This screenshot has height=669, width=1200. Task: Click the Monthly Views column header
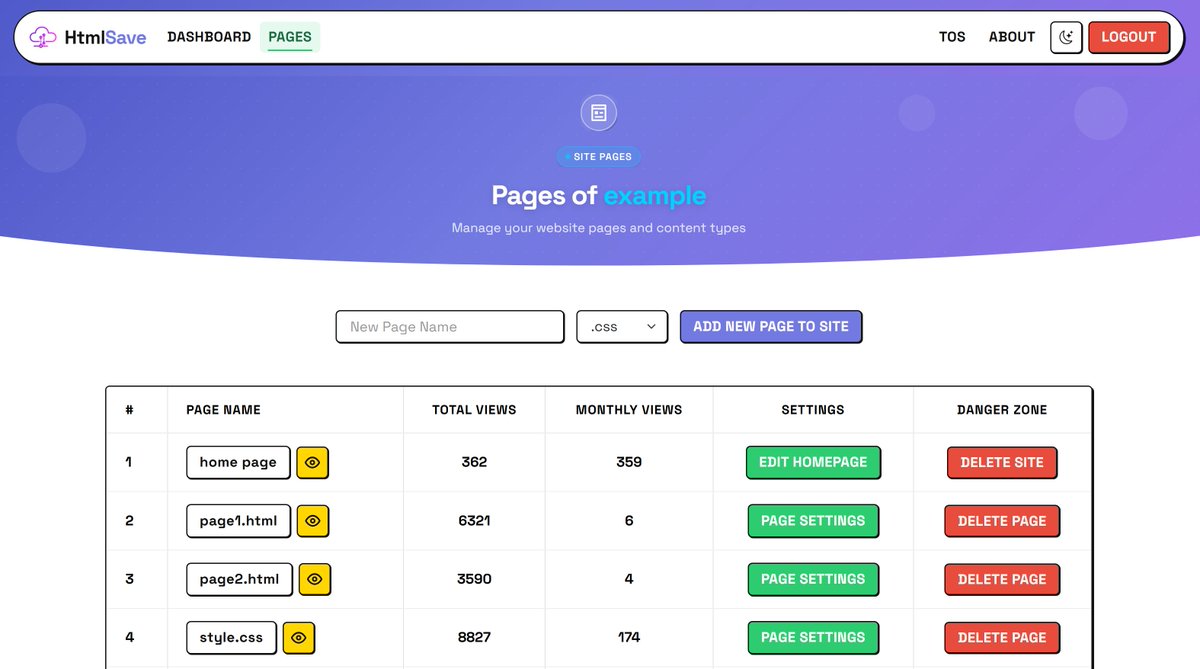(629, 410)
